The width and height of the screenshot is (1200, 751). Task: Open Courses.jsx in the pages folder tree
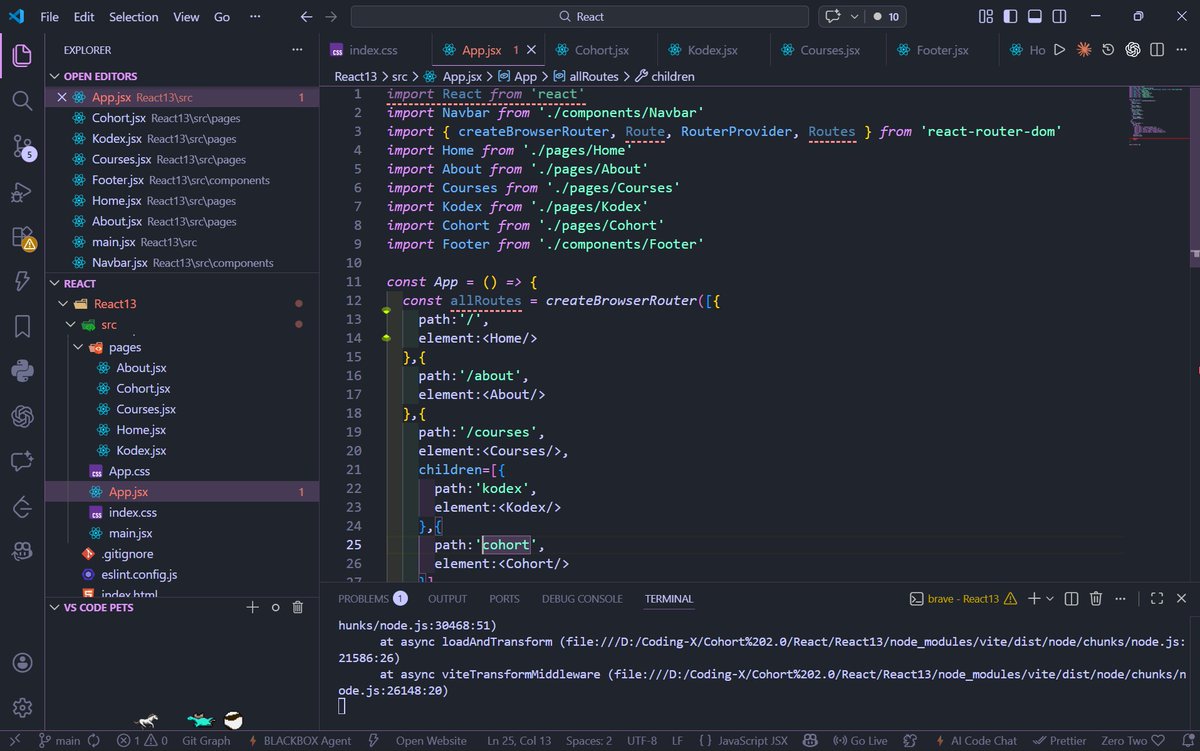(x=145, y=409)
